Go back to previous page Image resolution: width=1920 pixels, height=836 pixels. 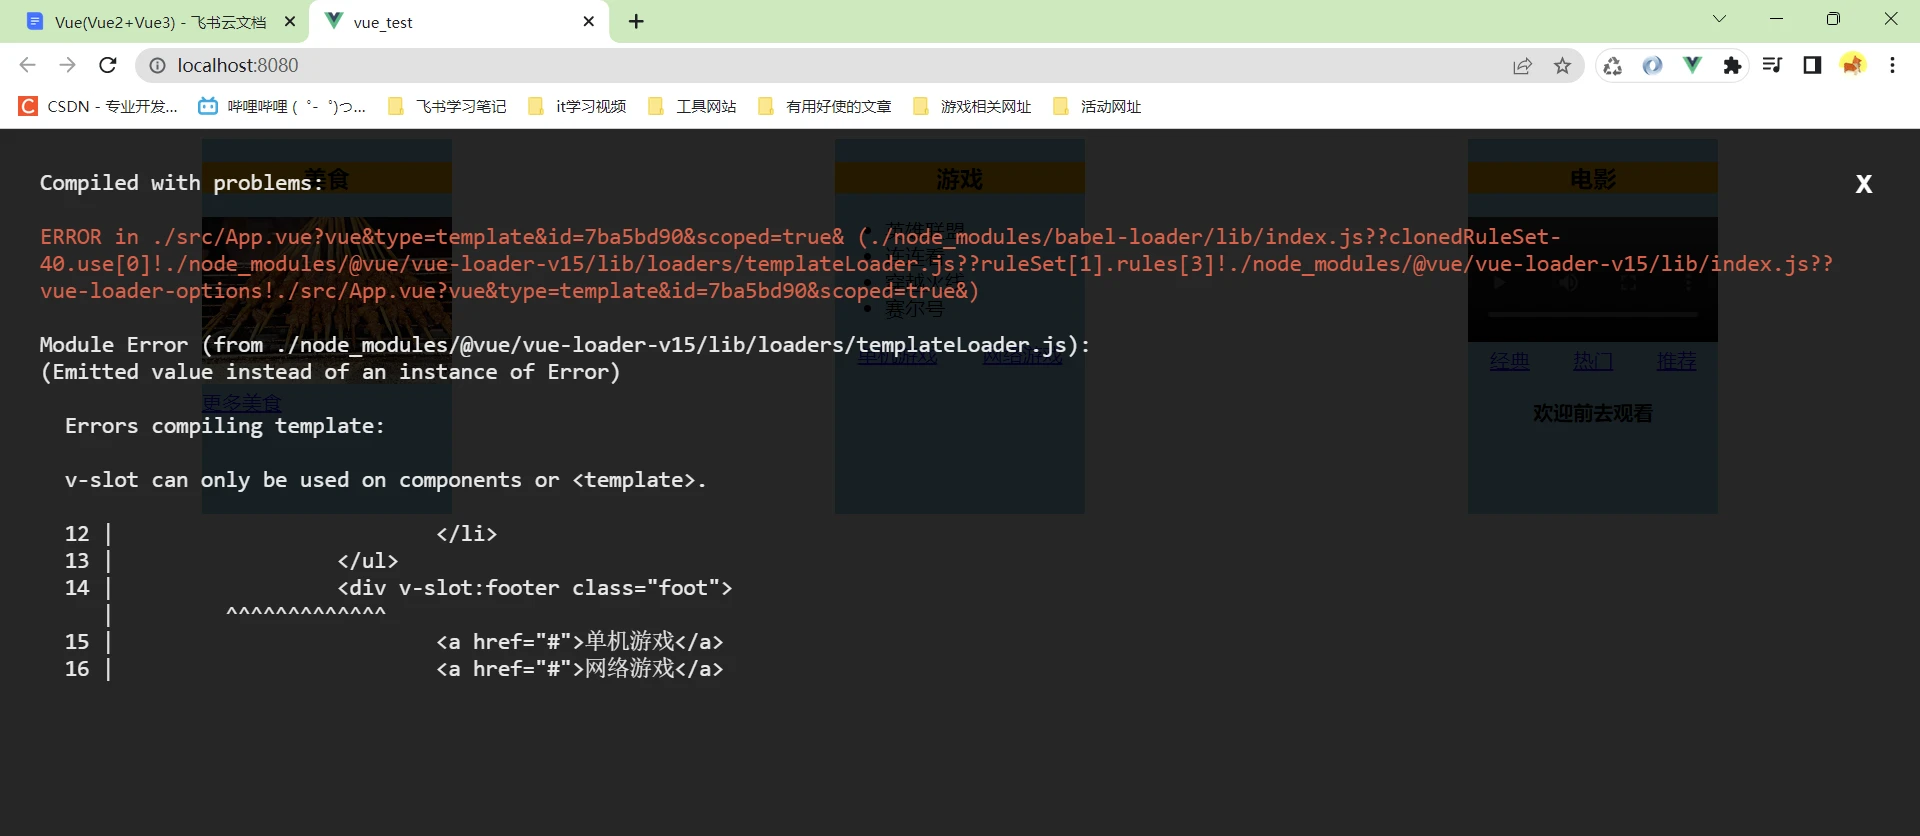(x=27, y=66)
